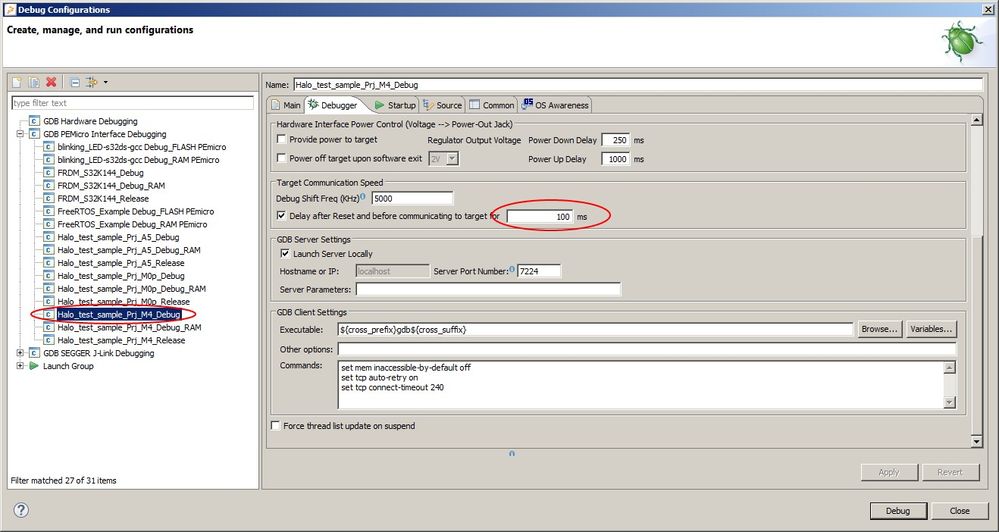
Task: Click the Other options field
Action: point(647,349)
